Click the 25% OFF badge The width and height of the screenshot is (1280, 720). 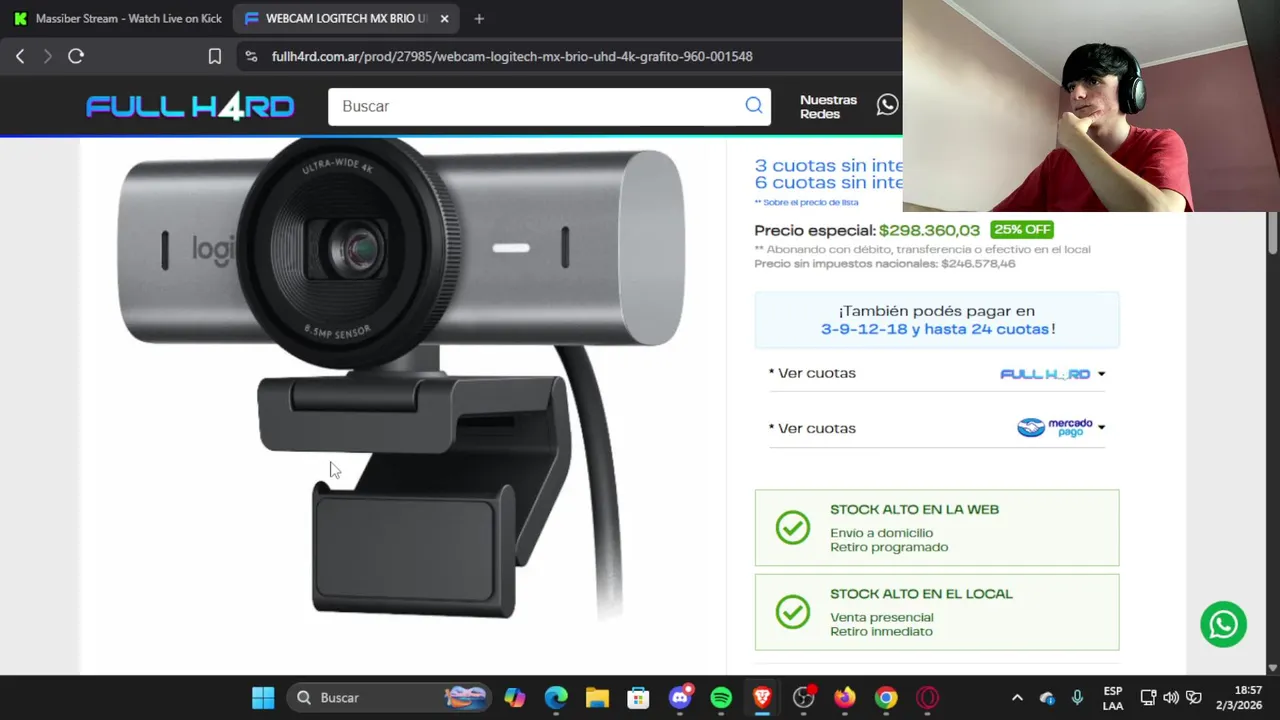pos(1021,230)
